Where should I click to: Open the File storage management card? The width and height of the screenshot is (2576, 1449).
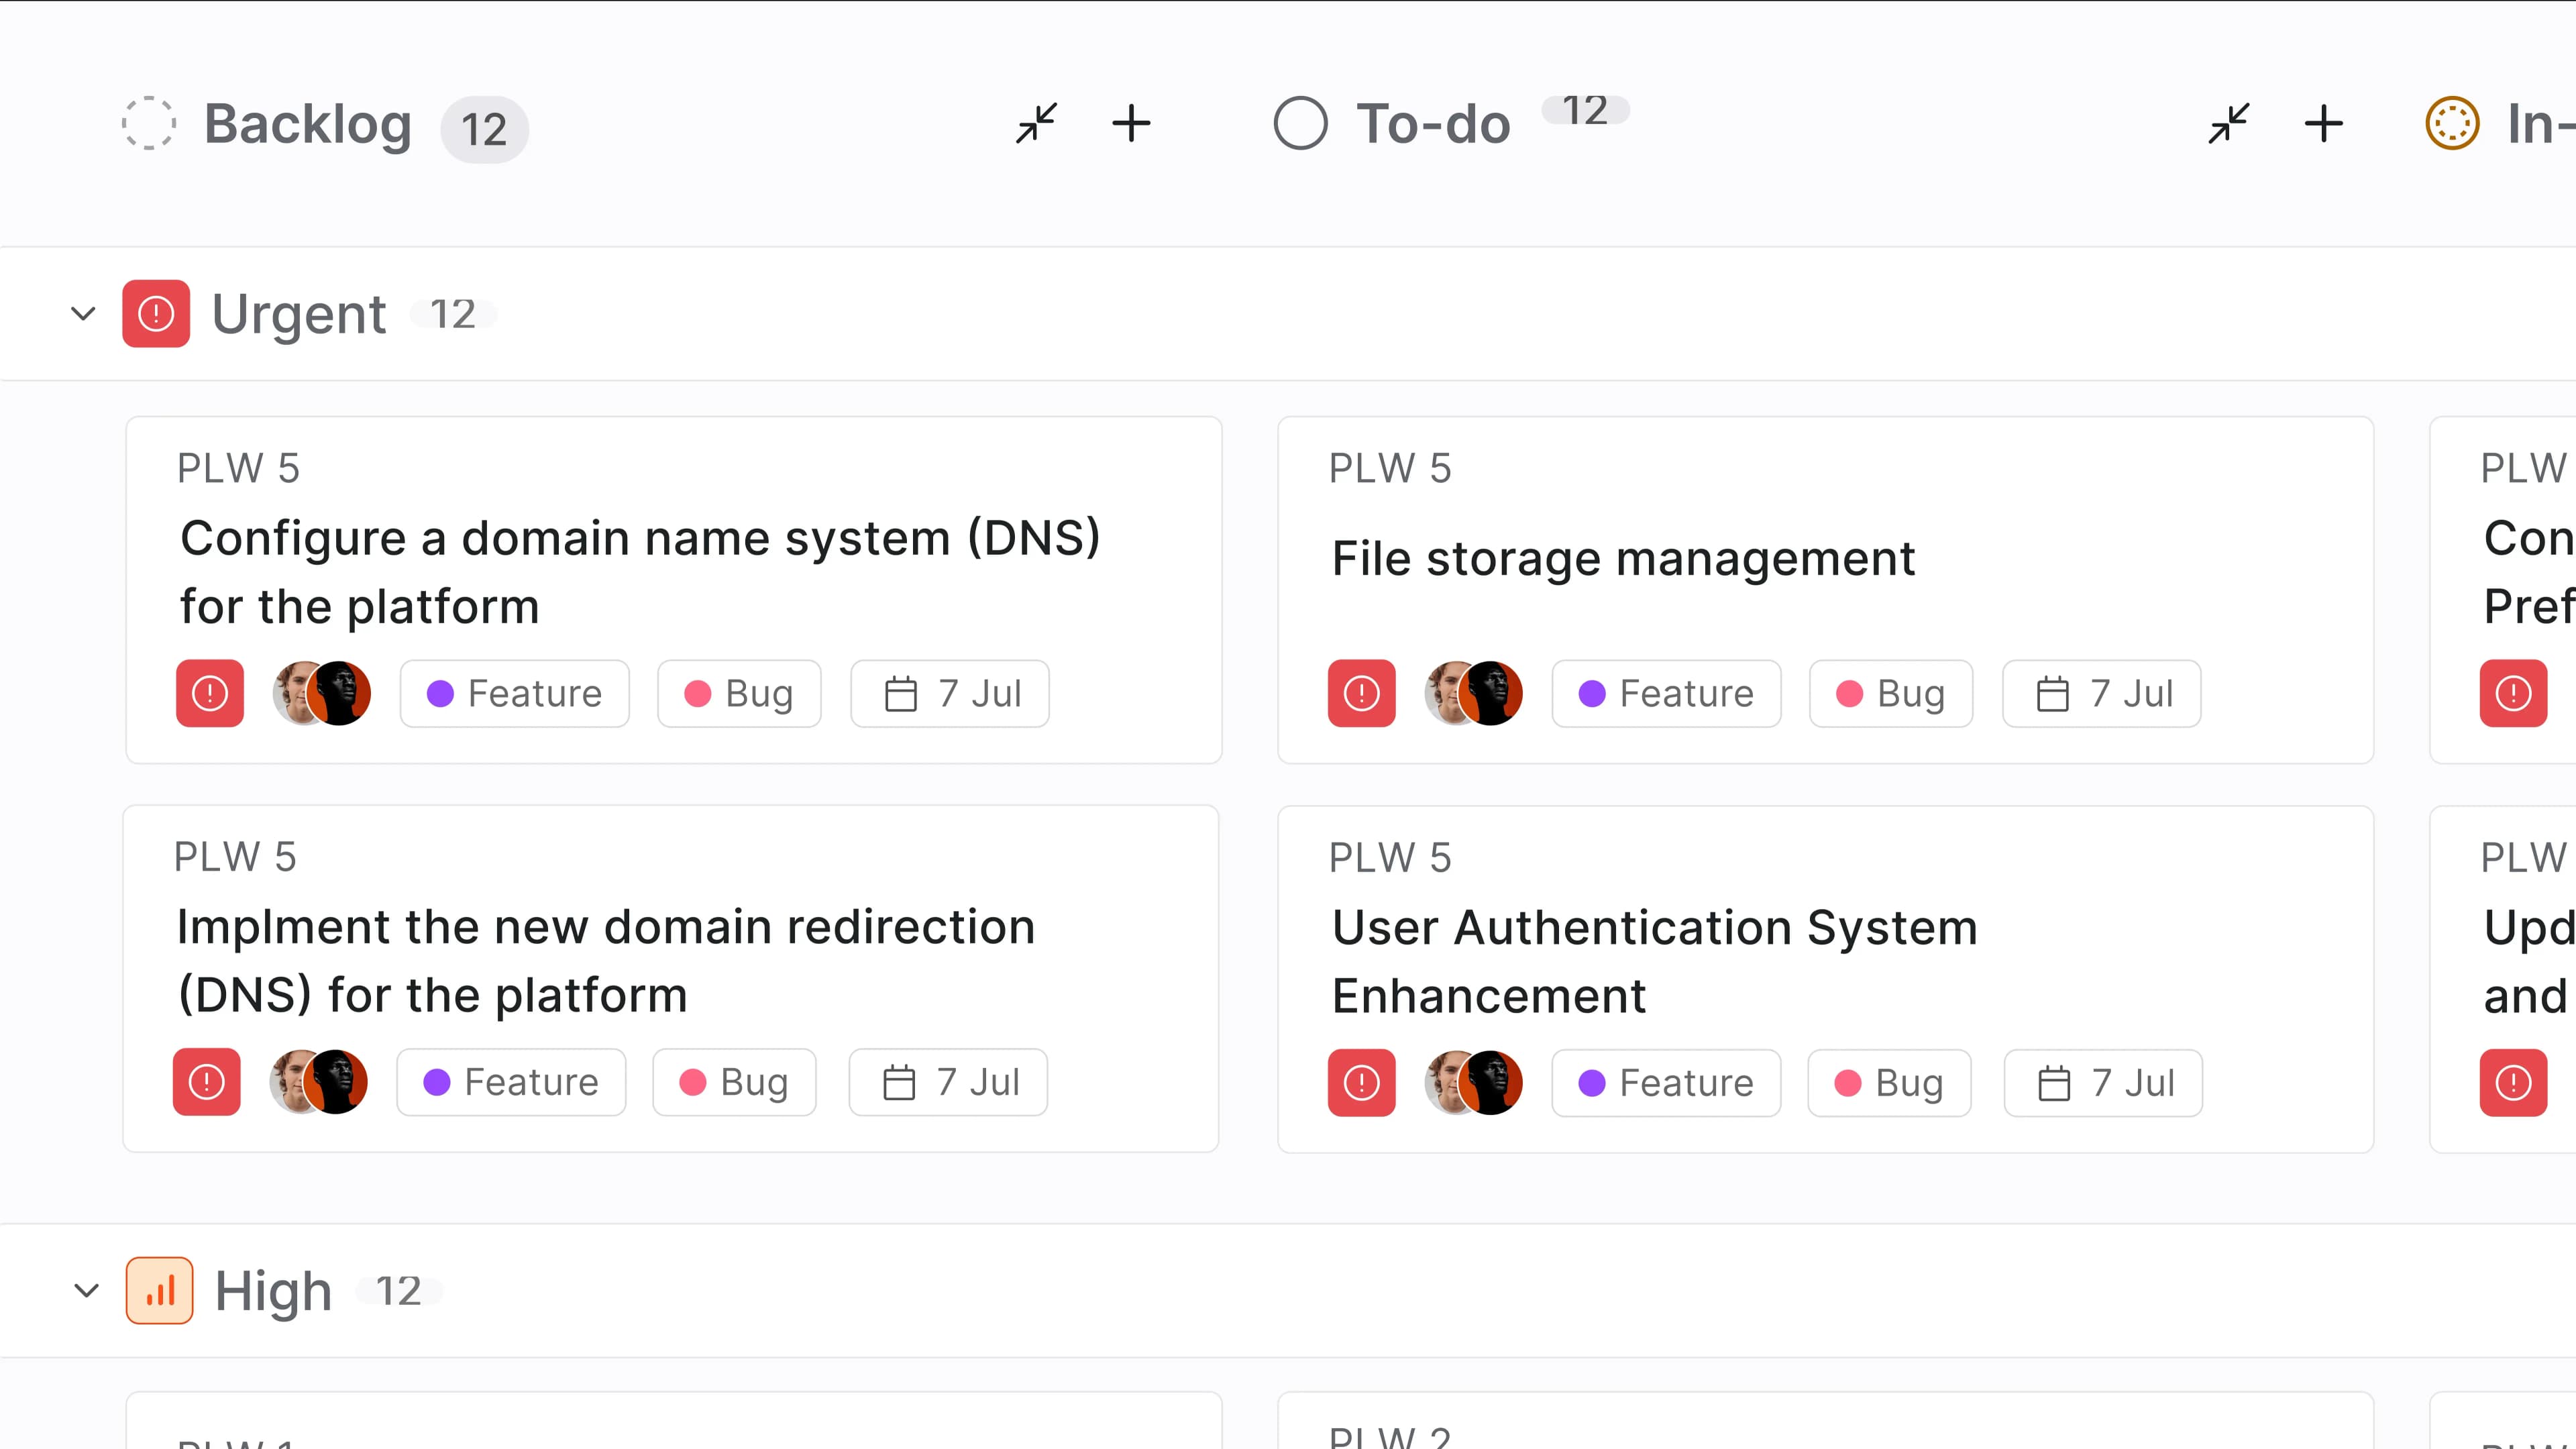pos(1623,558)
